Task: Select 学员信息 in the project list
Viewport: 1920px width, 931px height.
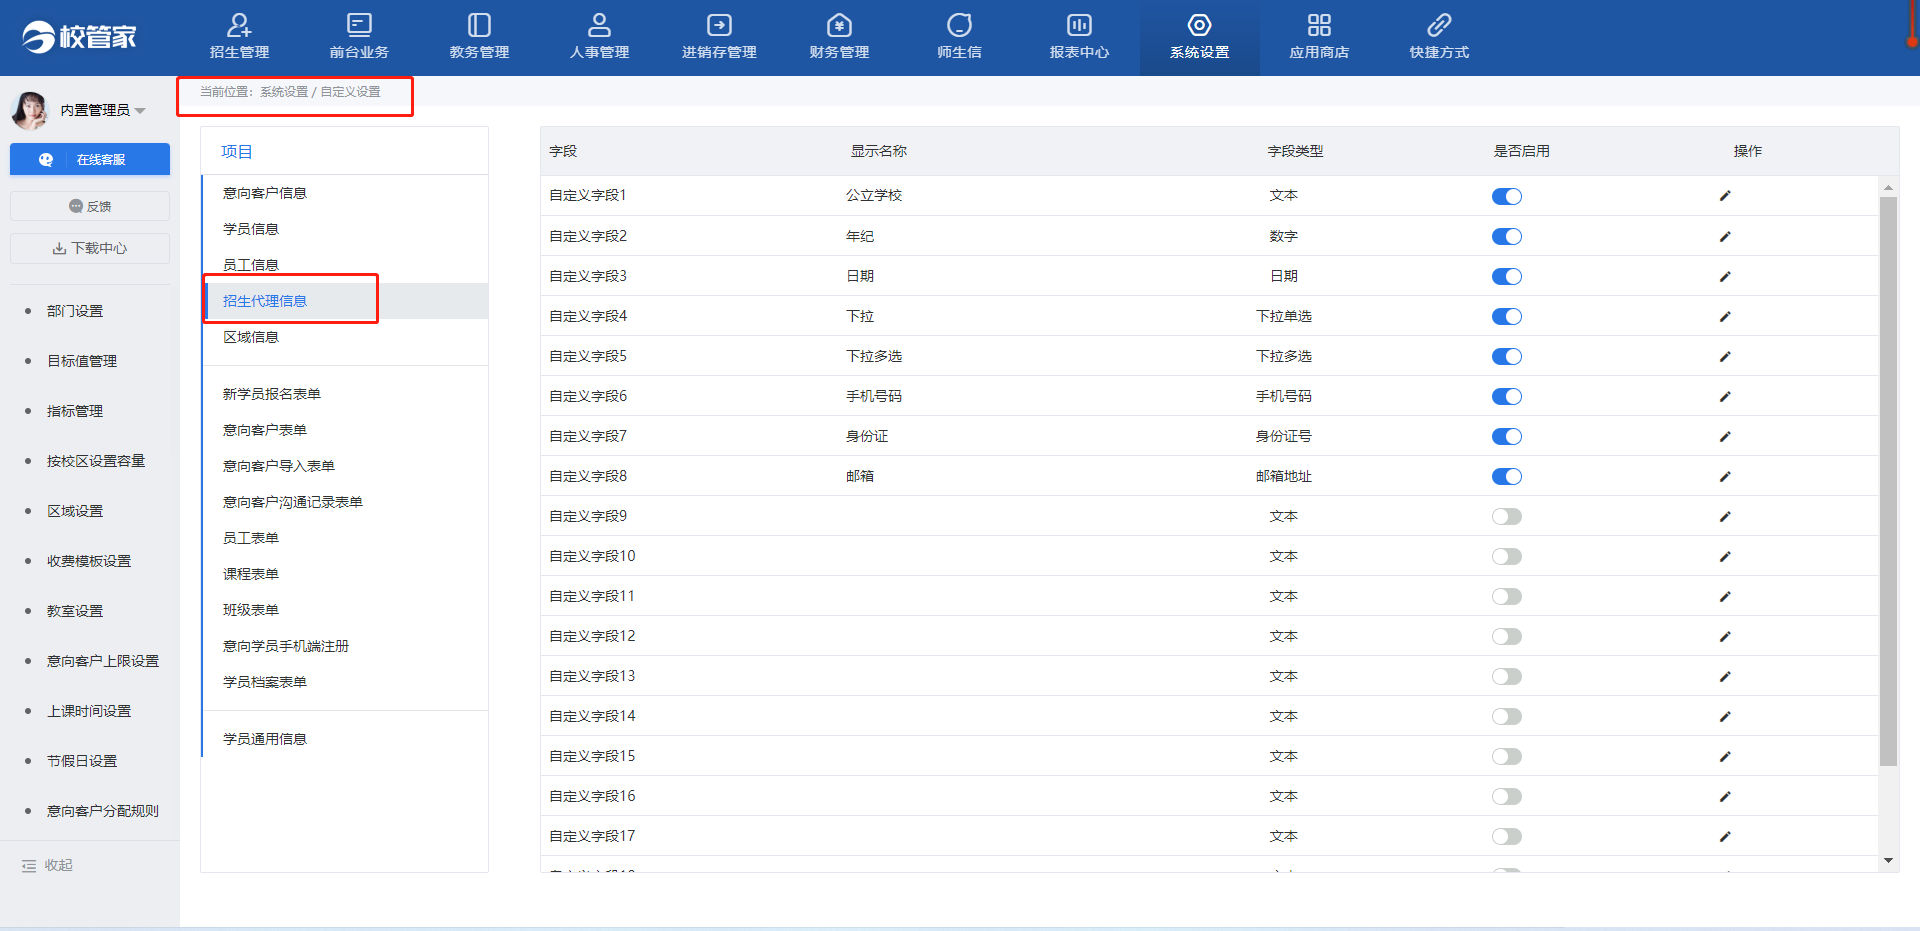Action: tap(251, 229)
